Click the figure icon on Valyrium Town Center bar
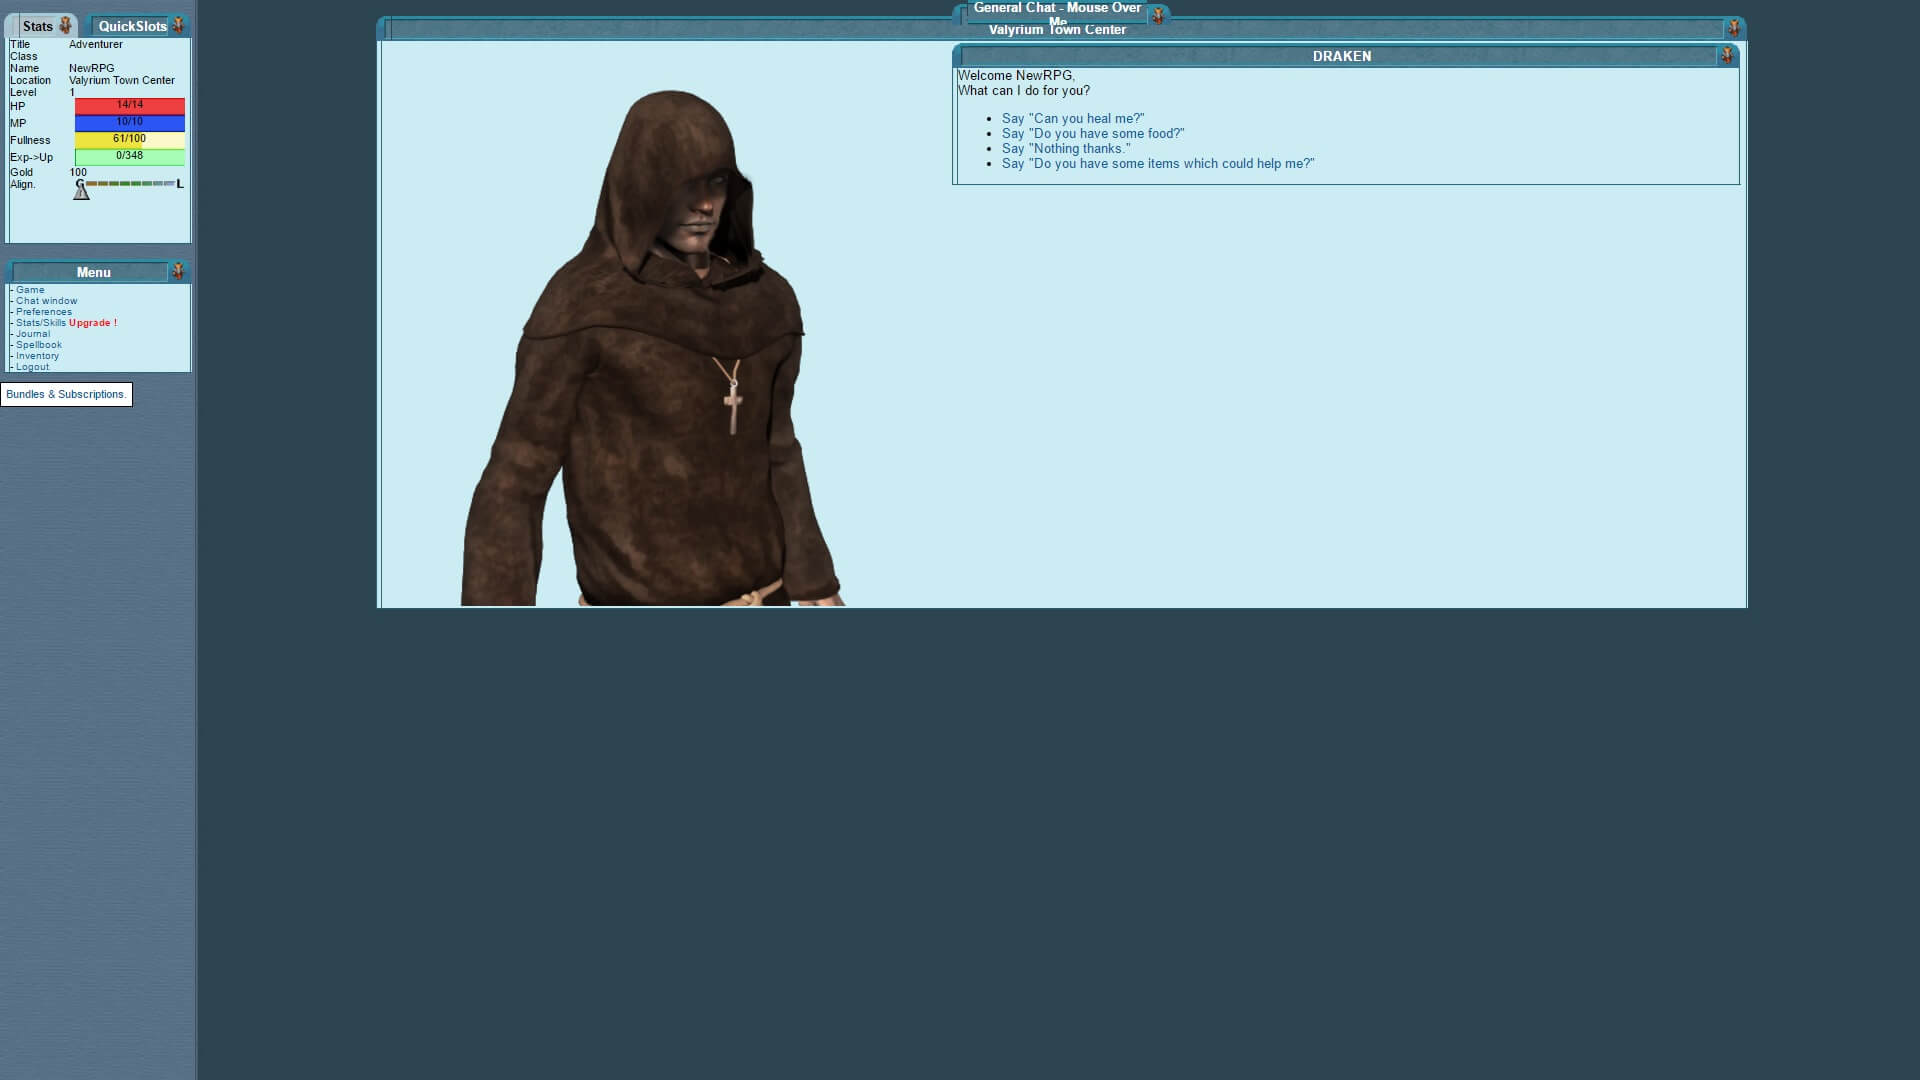 [1734, 29]
